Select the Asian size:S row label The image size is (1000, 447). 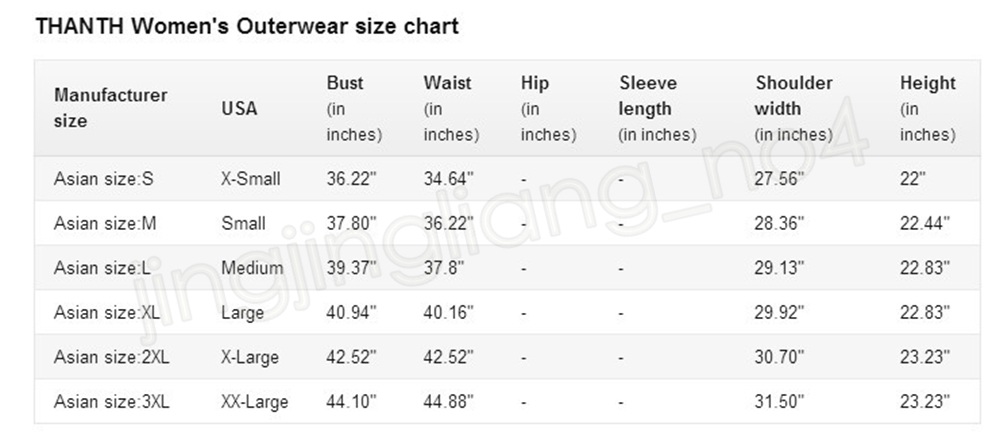pyautogui.click(x=103, y=179)
